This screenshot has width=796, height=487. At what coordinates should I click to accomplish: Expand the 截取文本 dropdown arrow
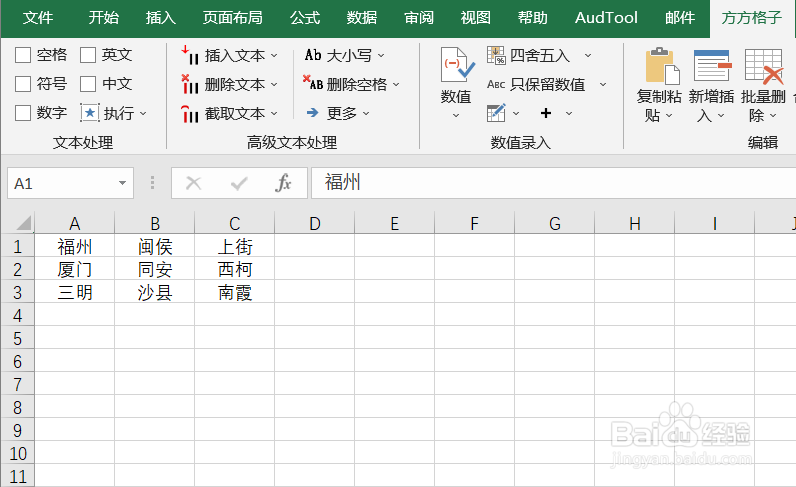[x=274, y=114]
